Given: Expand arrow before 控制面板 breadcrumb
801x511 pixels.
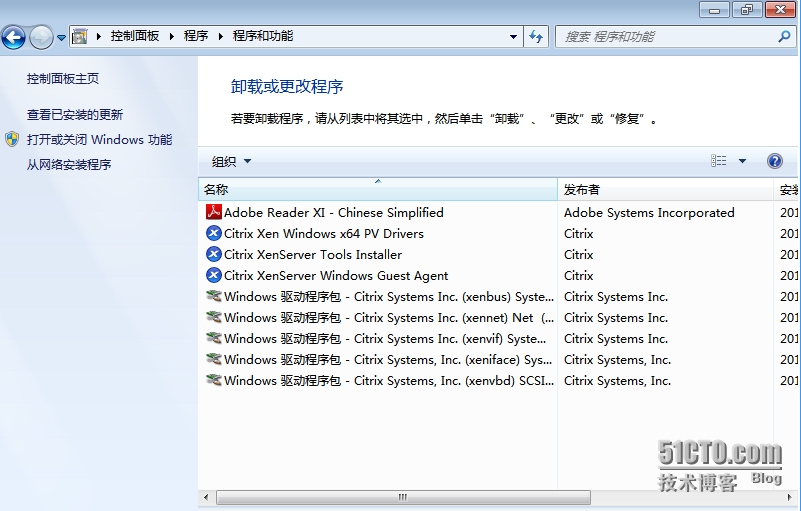Looking at the screenshot, I should coord(99,36).
